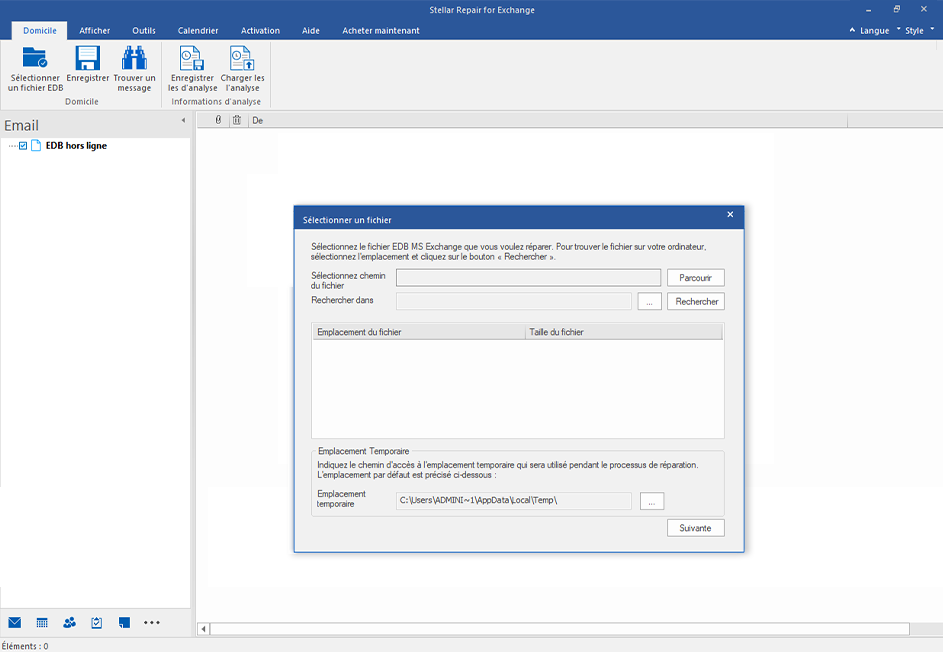Viewport: 943px width, 652px height.
Task: Click Enregistrer les d'analyse icon
Action: [x=192, y=58]
